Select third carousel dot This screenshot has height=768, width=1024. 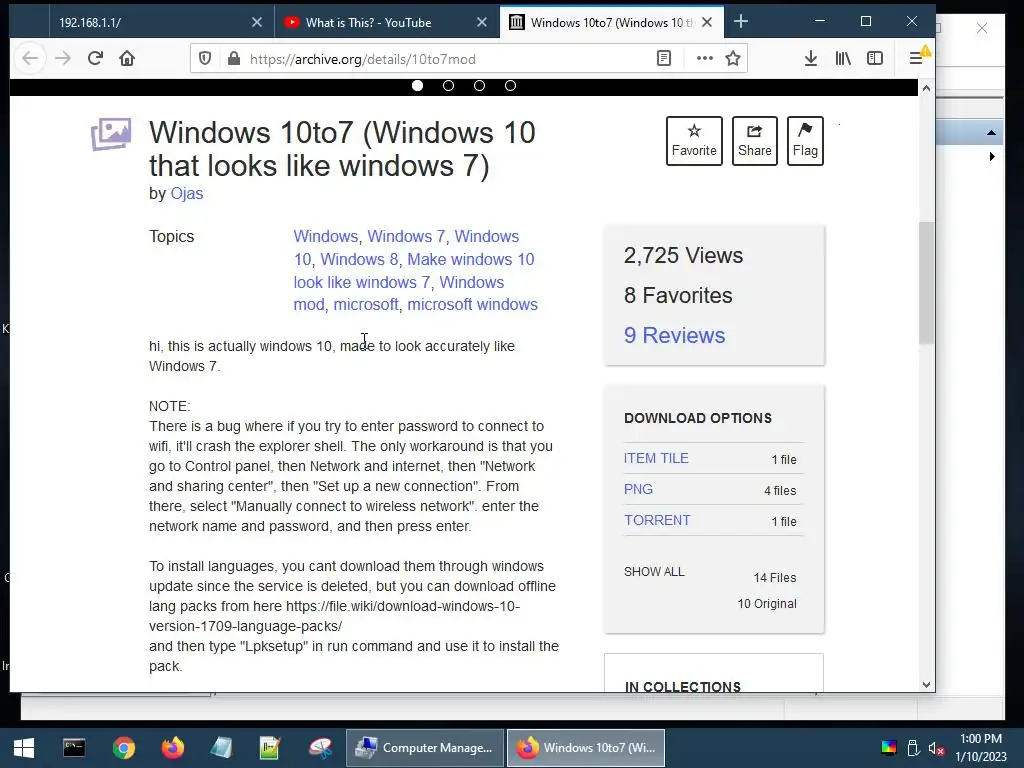click(x=479, y=86)
